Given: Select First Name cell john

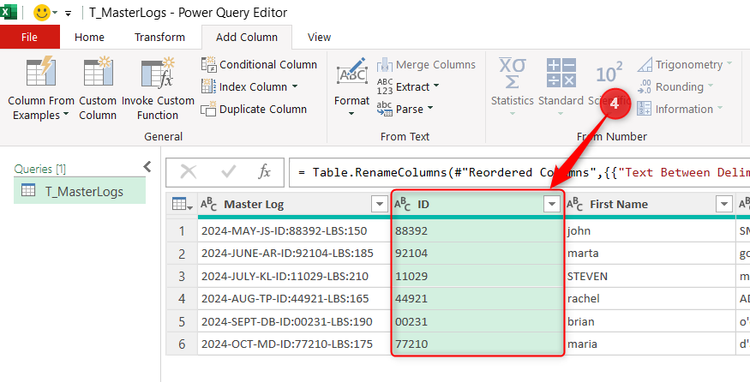Looking at the screenshot, I should tap(650, 231).
